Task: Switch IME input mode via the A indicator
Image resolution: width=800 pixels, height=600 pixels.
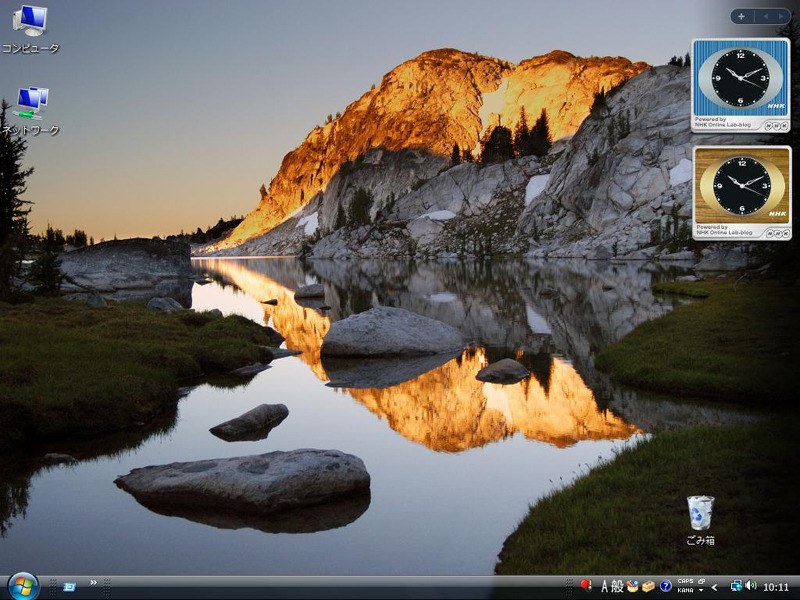Action: (605, 587)
